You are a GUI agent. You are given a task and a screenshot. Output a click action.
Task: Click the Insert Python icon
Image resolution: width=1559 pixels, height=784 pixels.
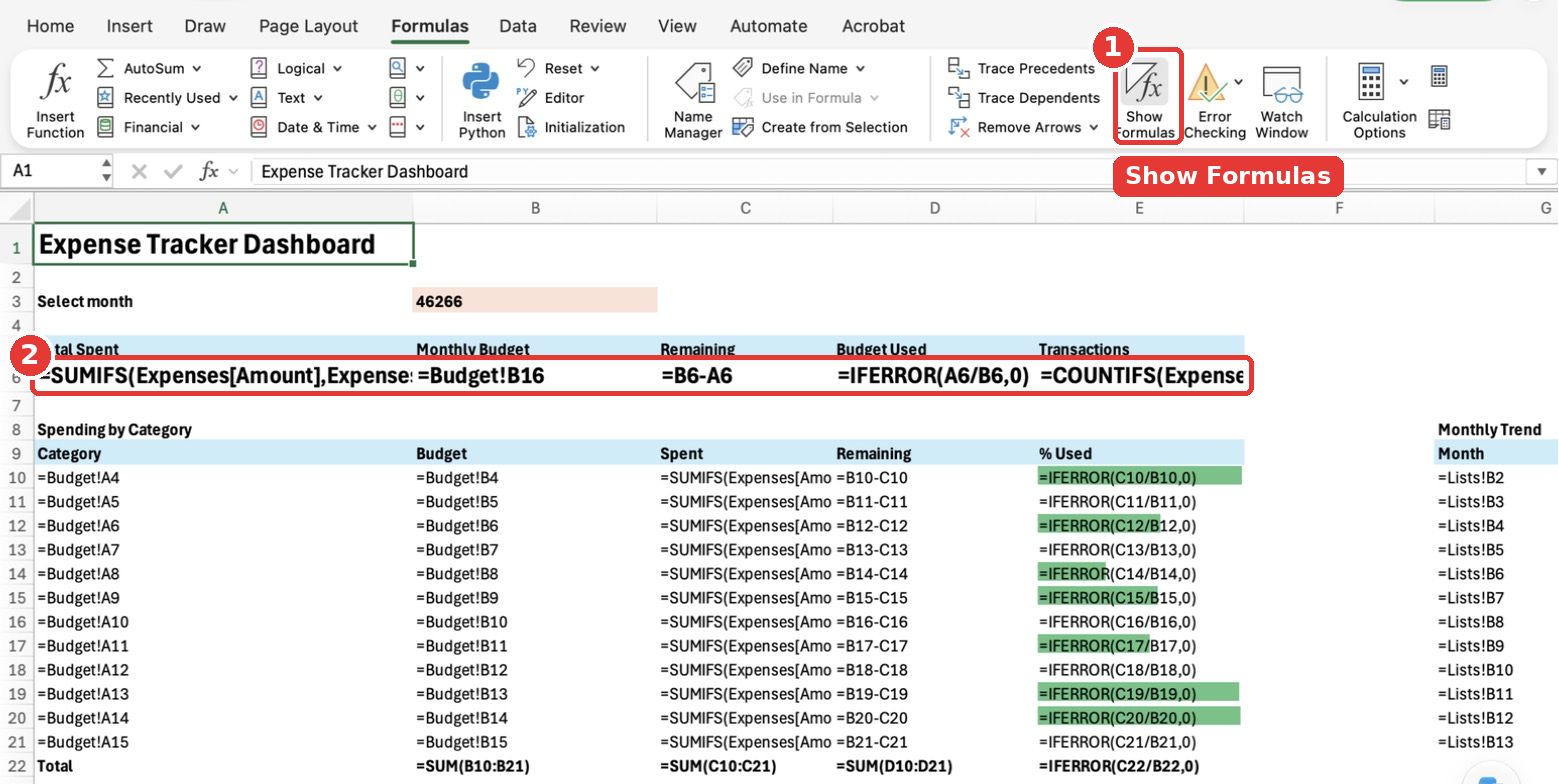pos(481,82)
